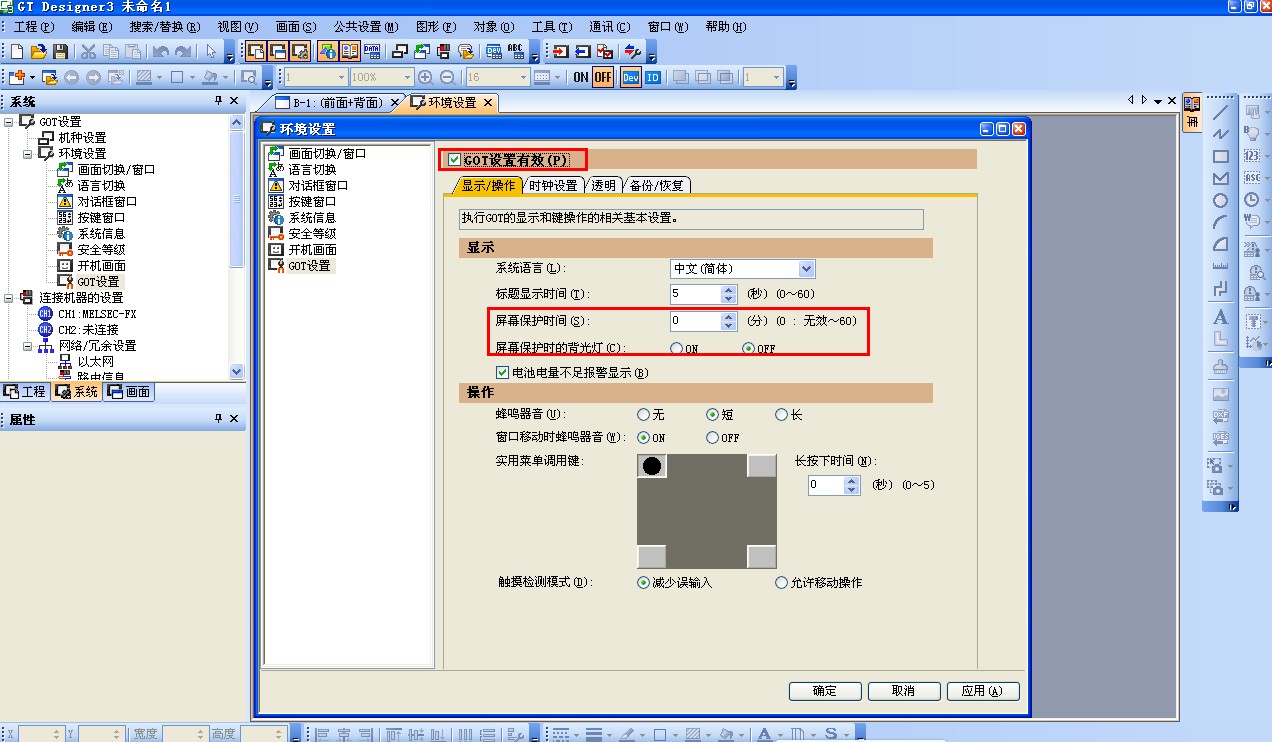The image size is (1272, 742).
Task: Click the Dev device display icon
Action: (630, 77)
